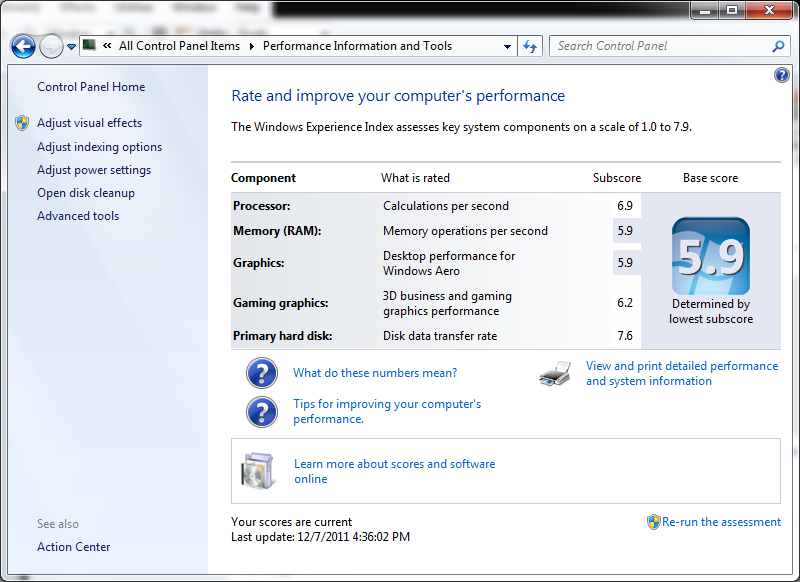
Task: Open Adjust power settings
Action: [x=94, y=170]
